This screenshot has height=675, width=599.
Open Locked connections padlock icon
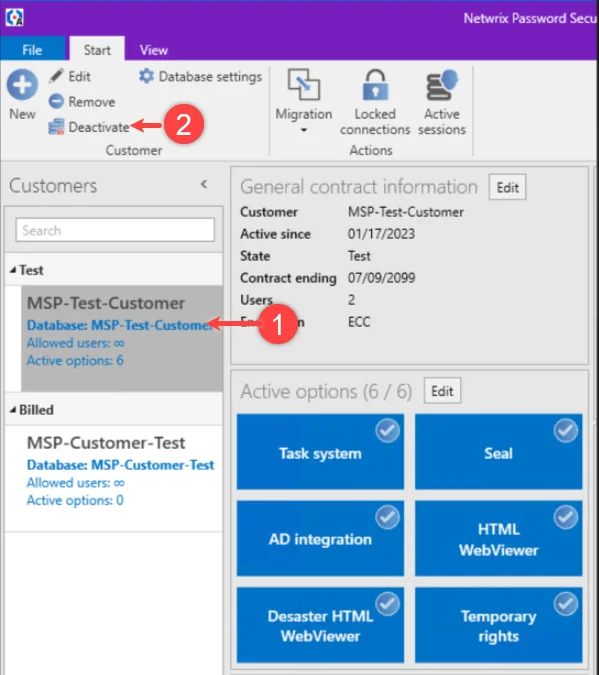[375, 84]
